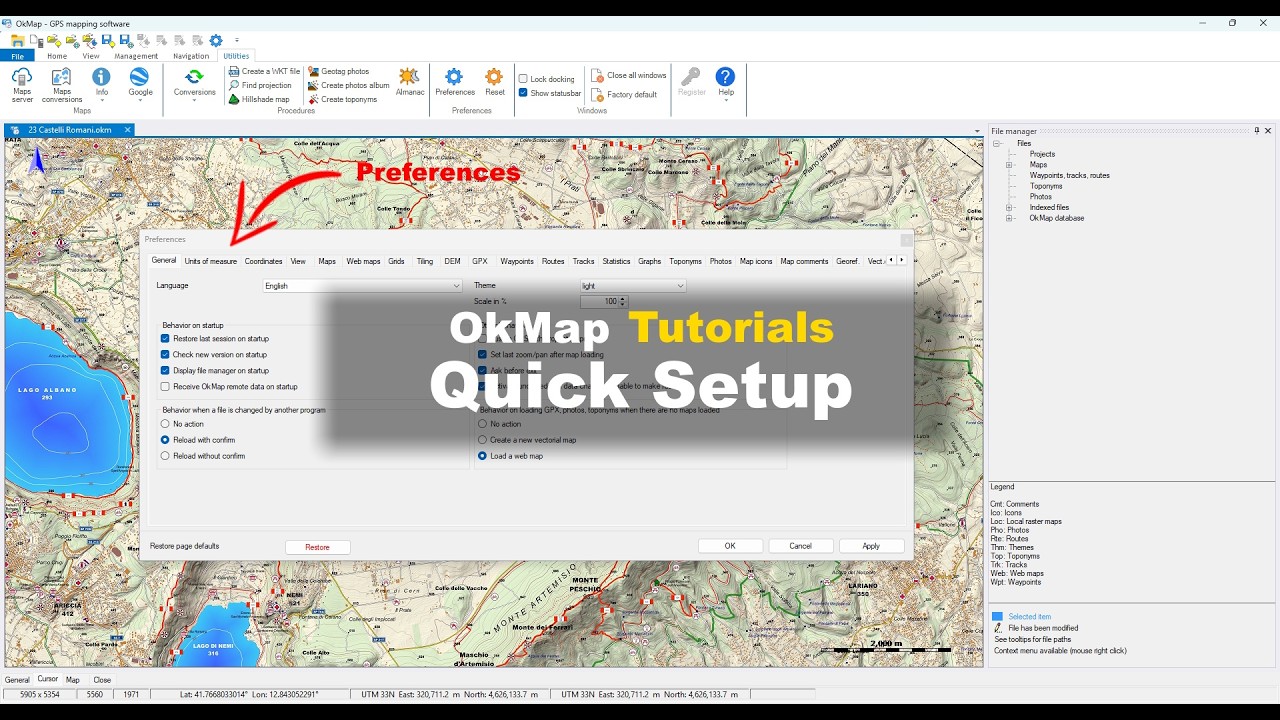Select Reload without confirm option
This screenshot has height=720, width=1280.
(x=165, y=456)
